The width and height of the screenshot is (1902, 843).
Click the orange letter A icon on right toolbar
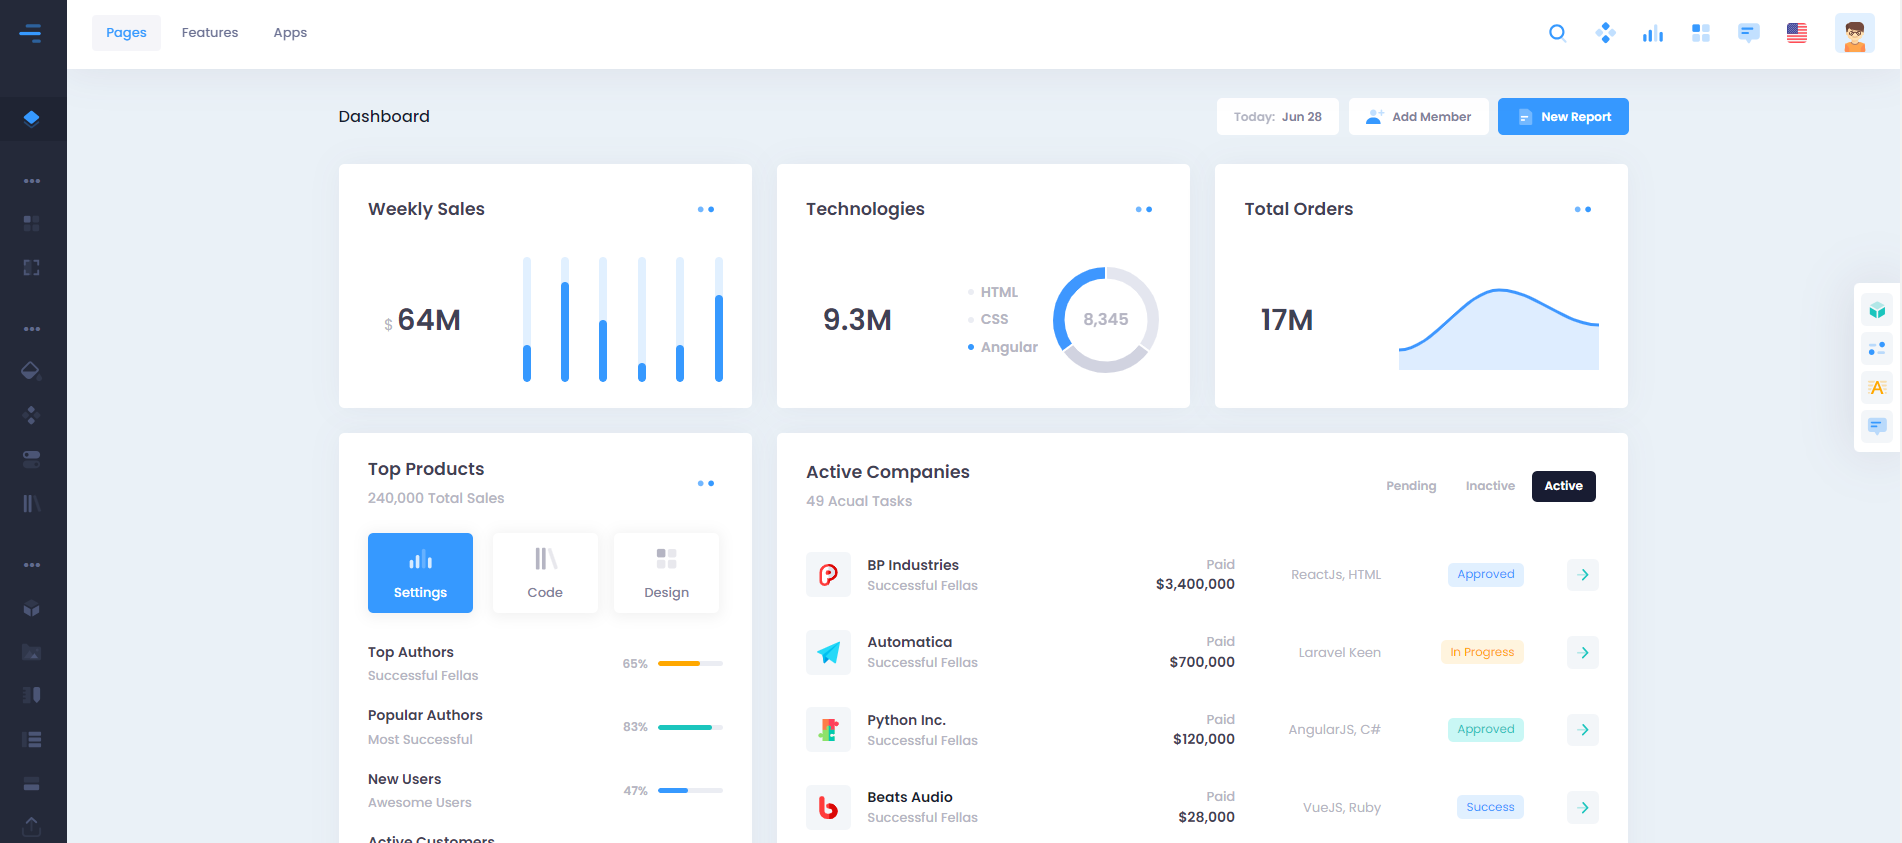[x=1877, y=387]
